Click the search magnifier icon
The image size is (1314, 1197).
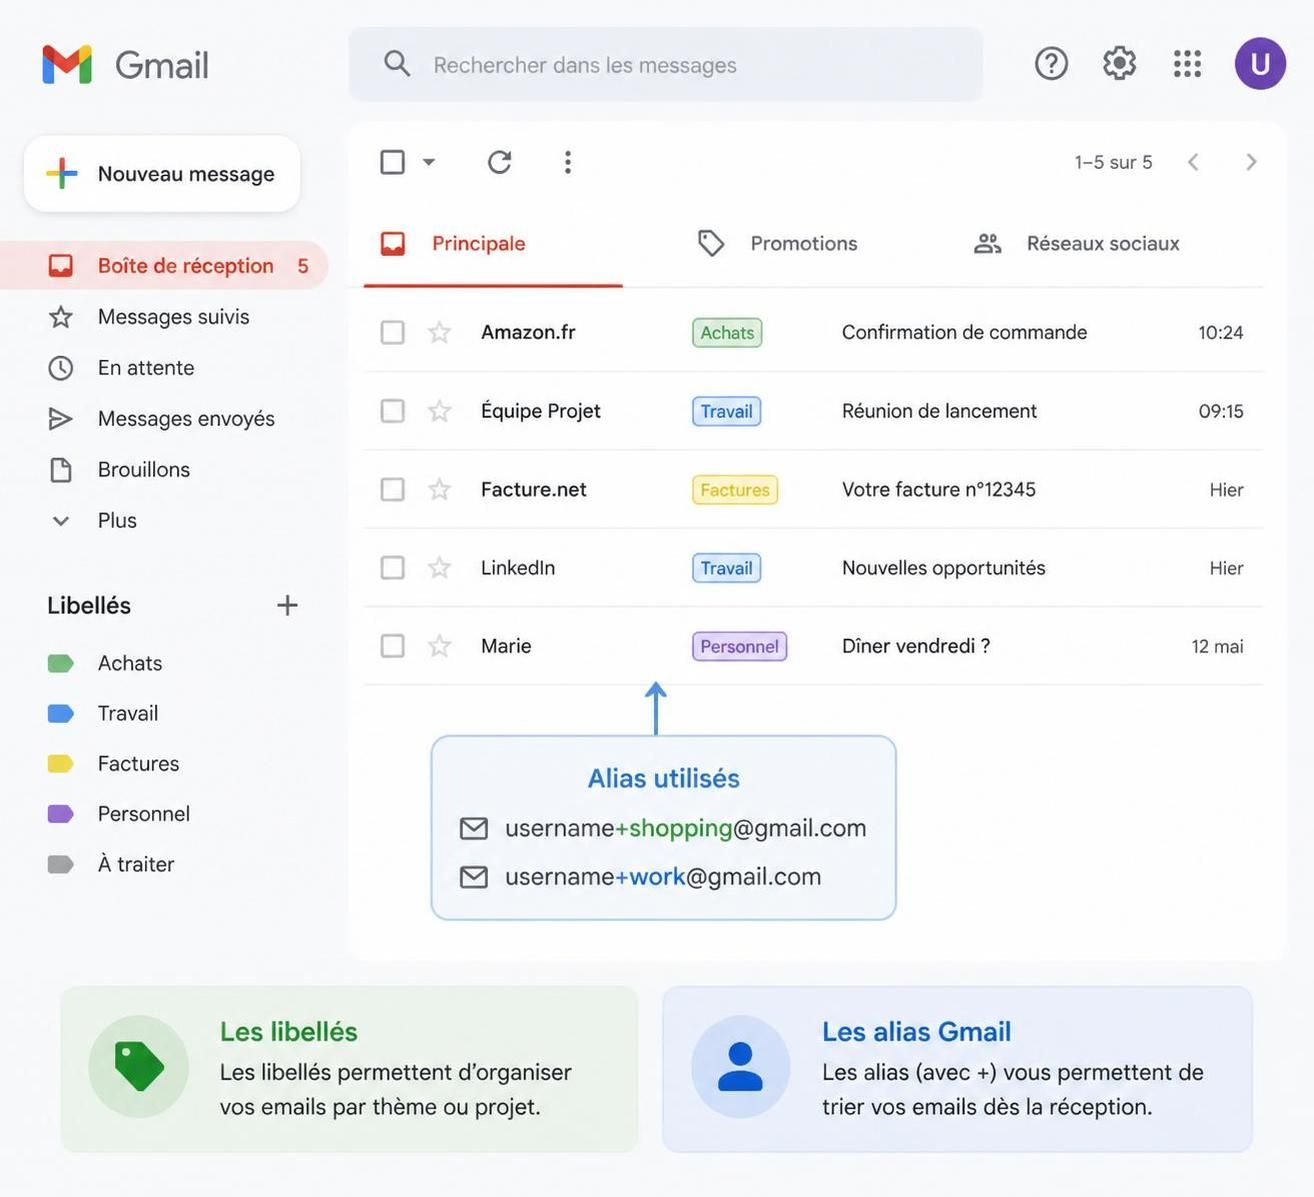click(397, 64)
